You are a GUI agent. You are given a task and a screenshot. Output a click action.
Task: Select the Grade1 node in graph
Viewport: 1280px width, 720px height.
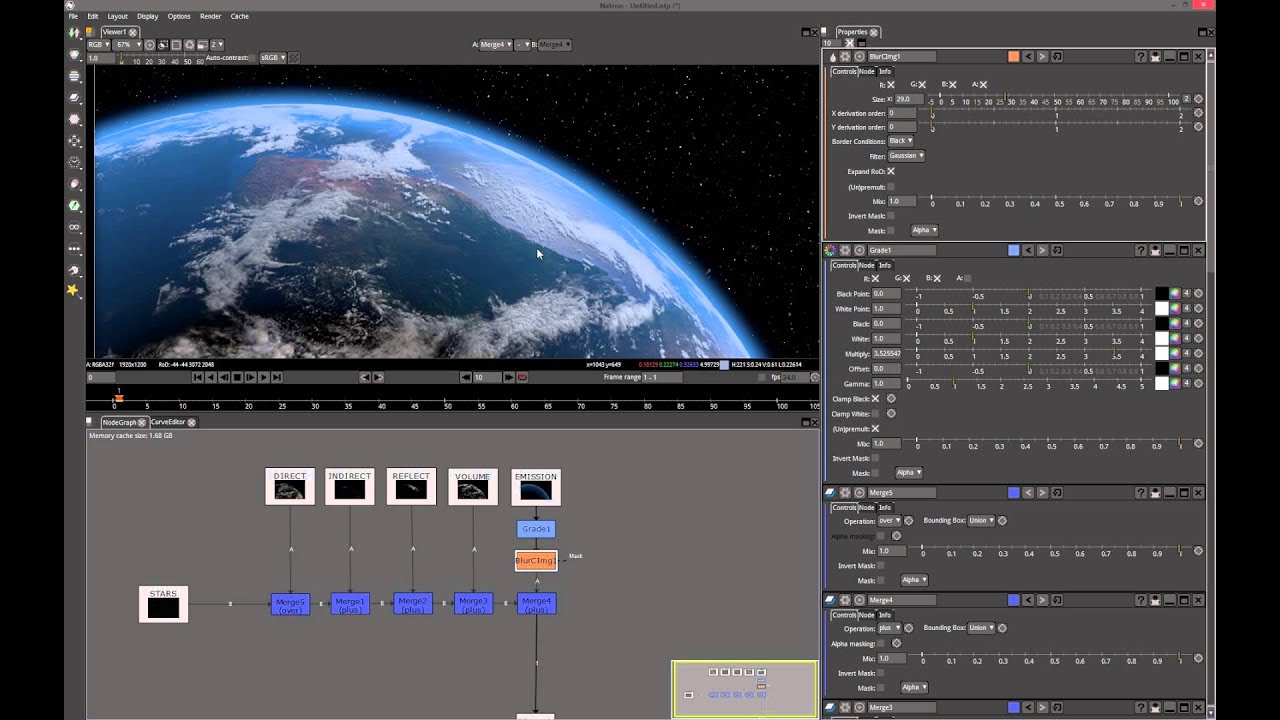click(536, 529)
